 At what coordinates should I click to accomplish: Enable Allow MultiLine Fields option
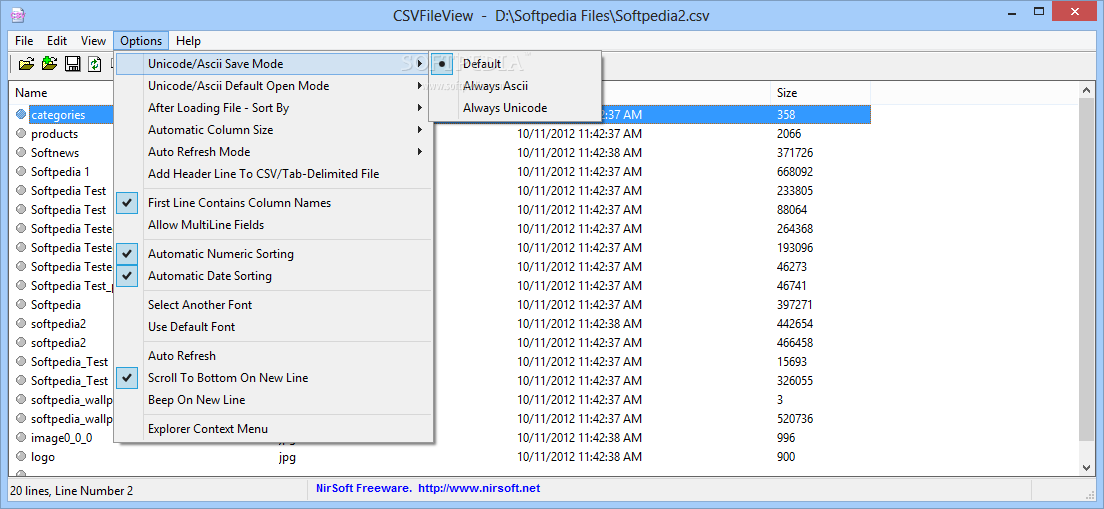273,225
